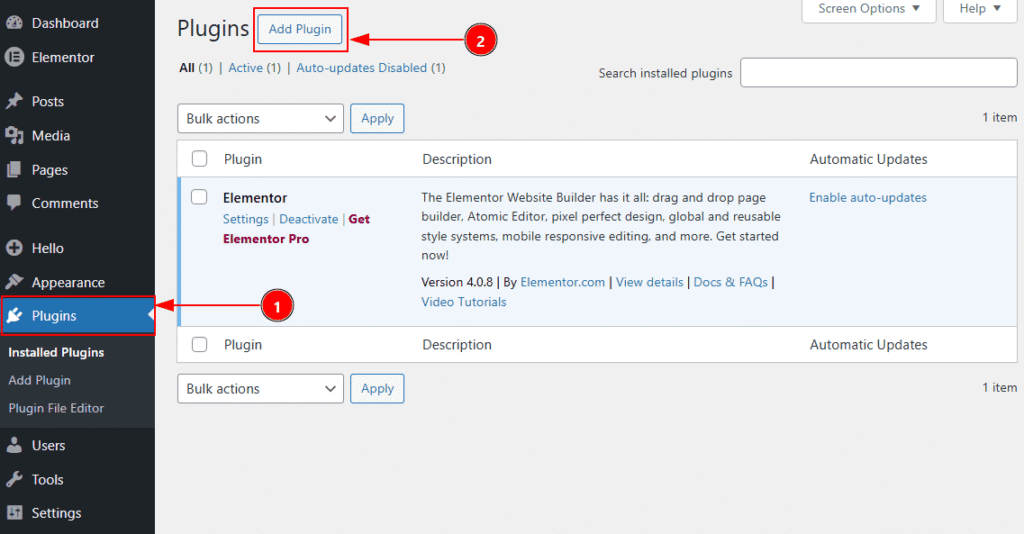The width and height of the screenshot is (1024, 534).
Task: Click the top Apply button
Action: (377, 118)
